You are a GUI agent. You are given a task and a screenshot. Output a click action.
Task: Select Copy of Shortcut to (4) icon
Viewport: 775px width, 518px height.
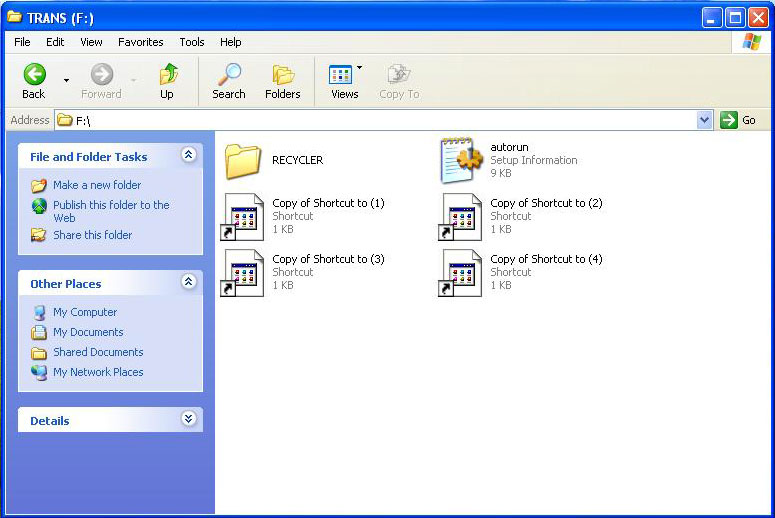point(460,273)
